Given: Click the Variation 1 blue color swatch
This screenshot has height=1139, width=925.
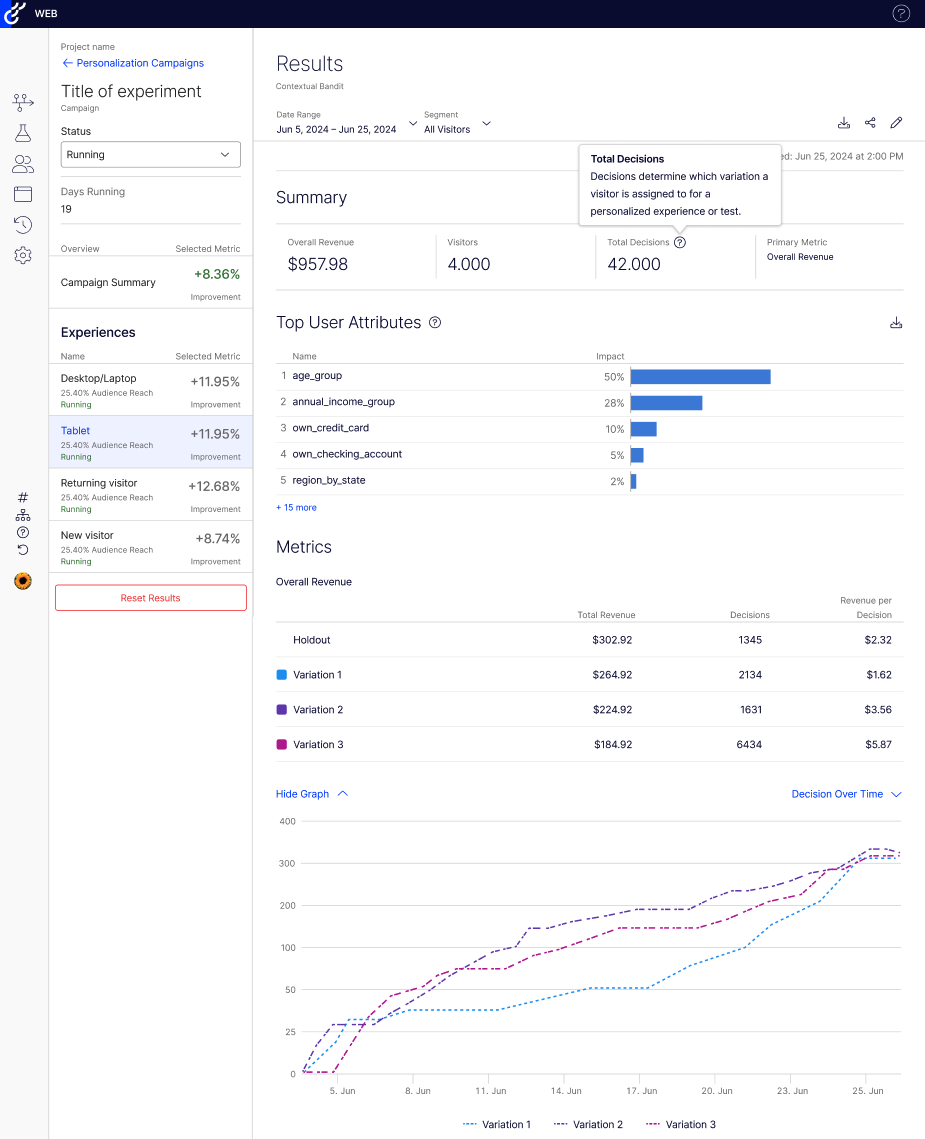Looking at the screenshot, I should [282, 675].
